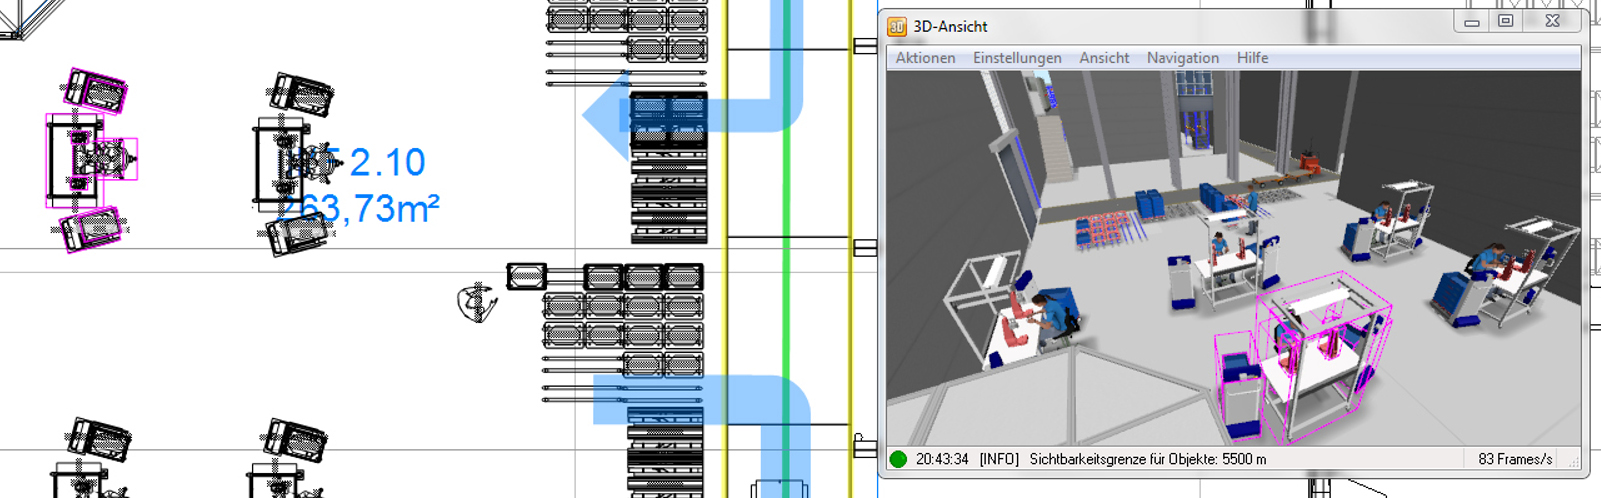Open the Aktionen menu in 3D-Ansicht
1601x498 pixels.
[x=925, y=58]
